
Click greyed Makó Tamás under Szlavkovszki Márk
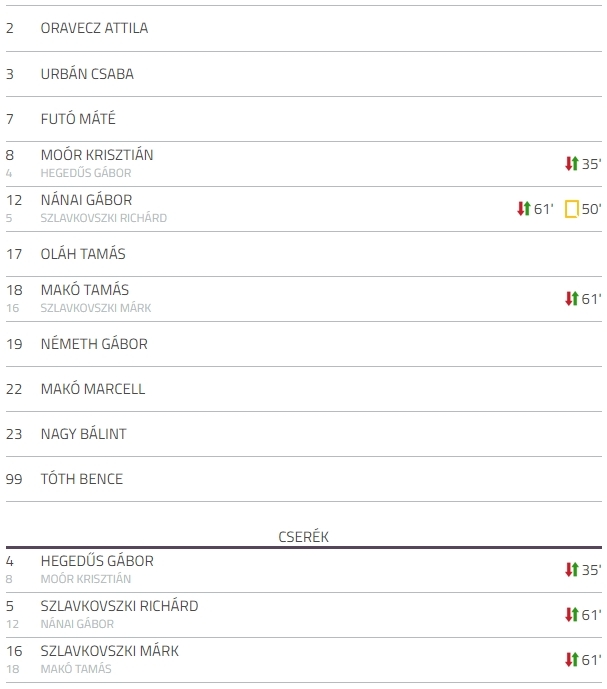coord(76,669)
